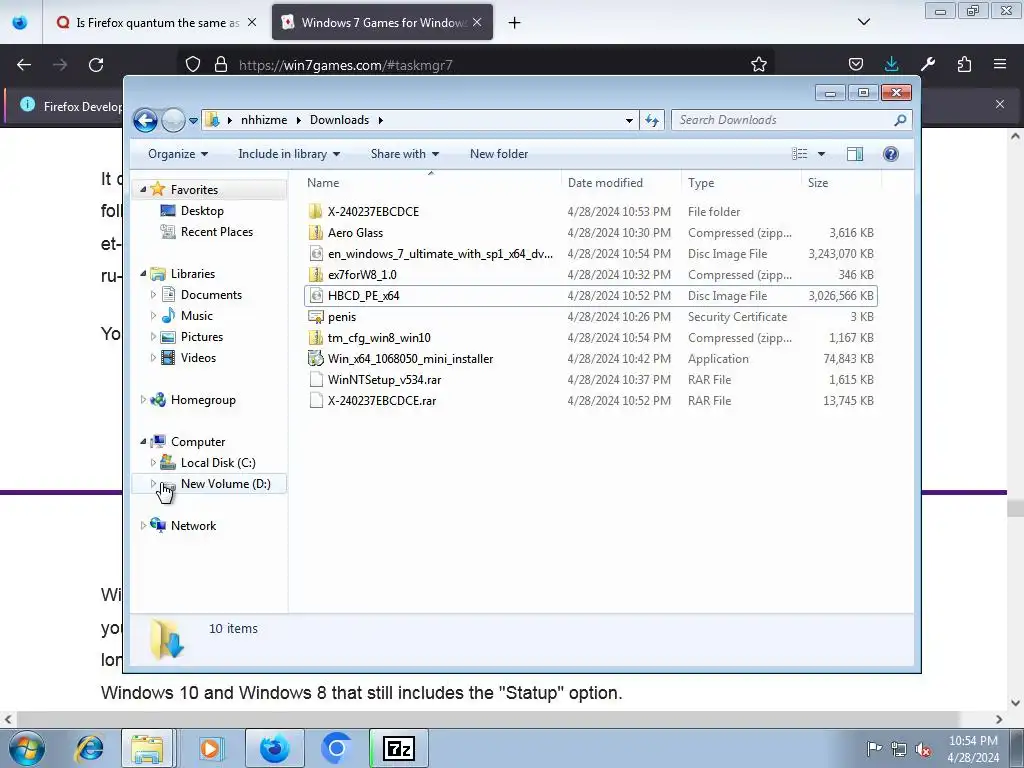Open recent locations dropdown beside Explorer nav arrows
The image size is (1024, 768).
pyautogui.click(x=193, y=121)
